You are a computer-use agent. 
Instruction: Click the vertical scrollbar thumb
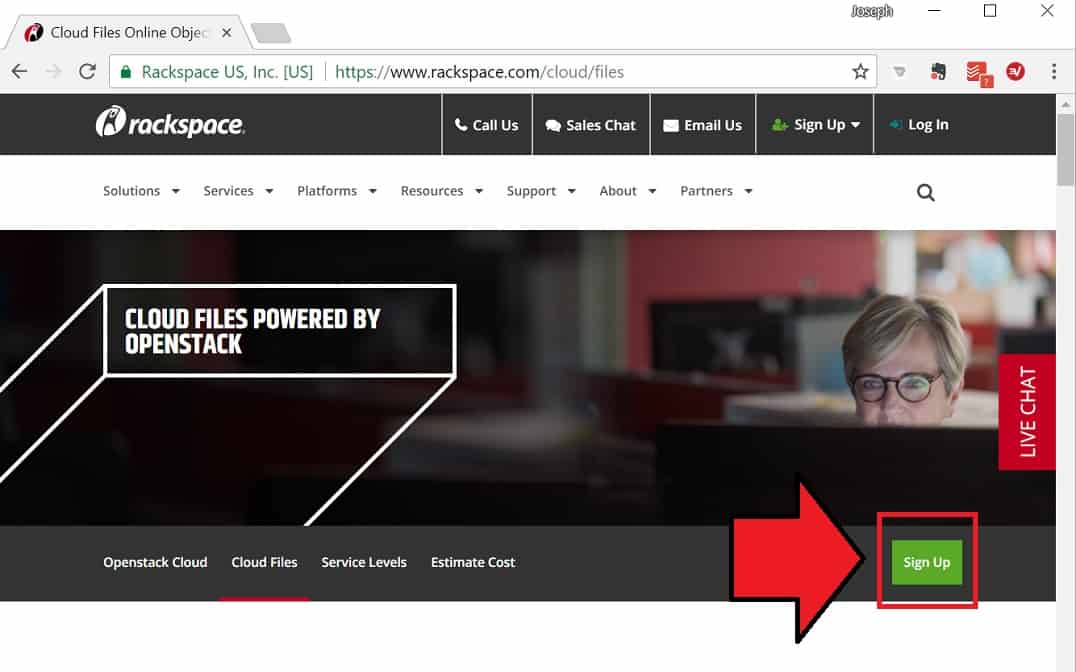(x=1066, y=150)
